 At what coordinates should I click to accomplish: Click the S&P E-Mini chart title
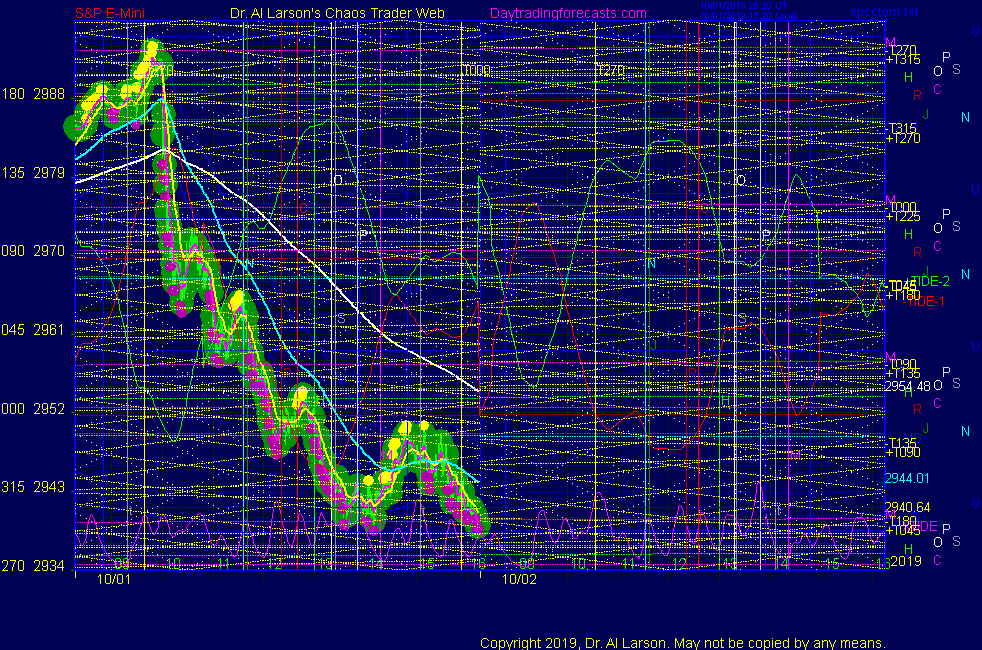110,13
